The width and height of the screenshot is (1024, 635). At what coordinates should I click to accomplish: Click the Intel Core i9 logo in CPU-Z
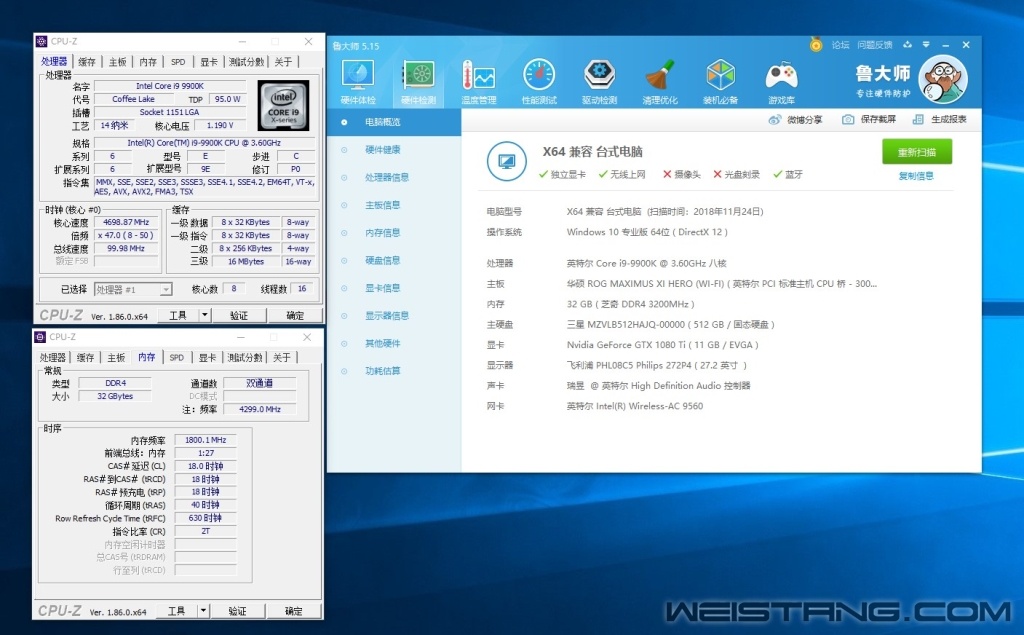click(x=283, y=106)
